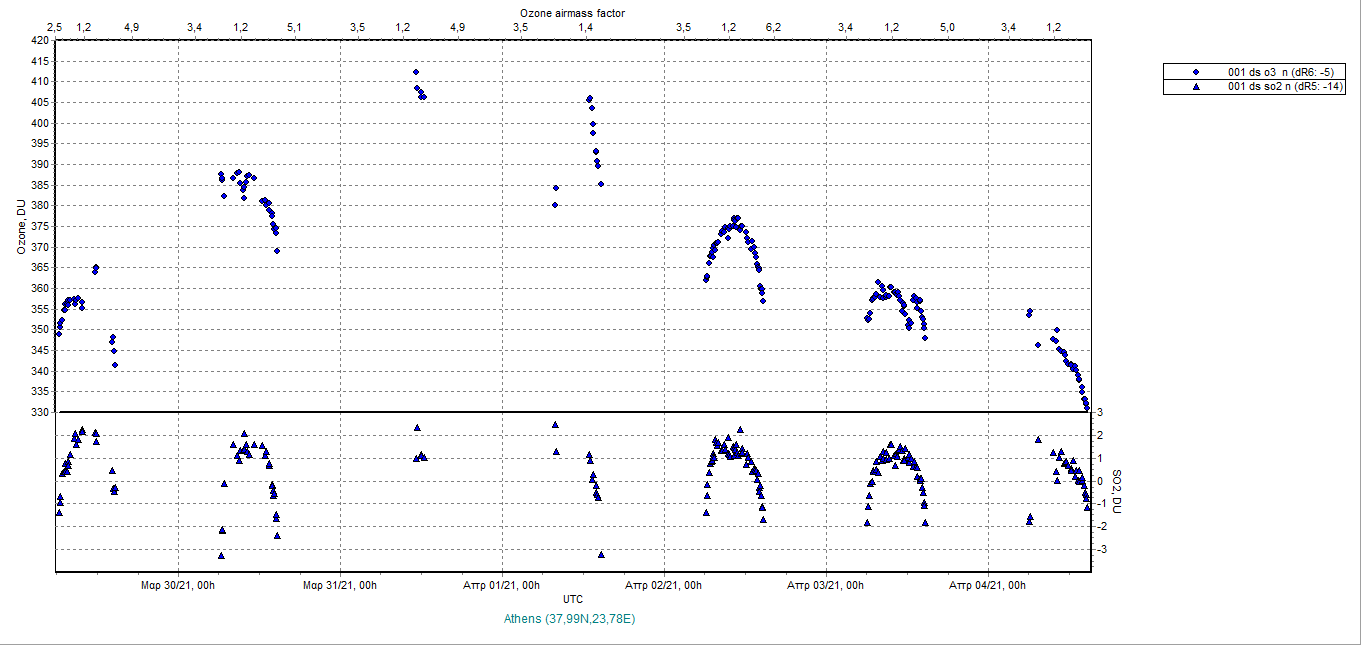Click the triangle marker in the legend
The image size is (1361, 645).
[x=1196, y=87]
